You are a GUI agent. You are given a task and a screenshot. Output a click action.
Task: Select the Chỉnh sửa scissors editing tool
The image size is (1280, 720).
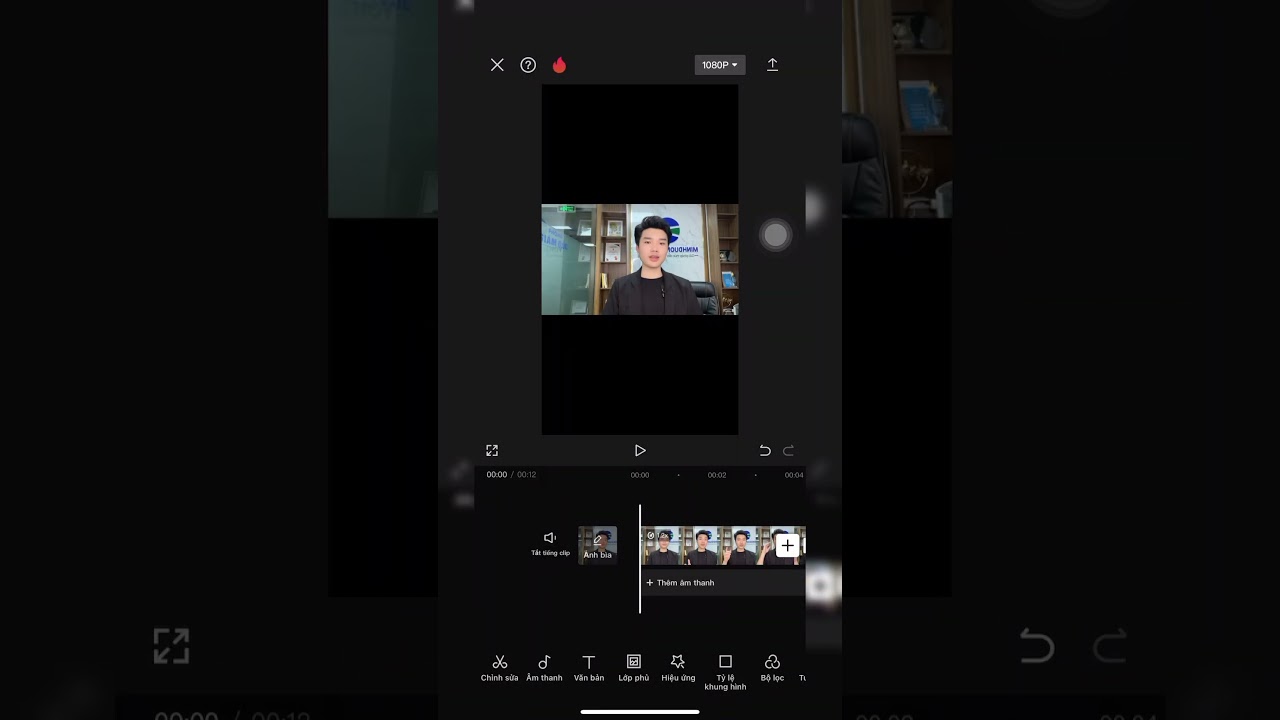click(499, 667)
